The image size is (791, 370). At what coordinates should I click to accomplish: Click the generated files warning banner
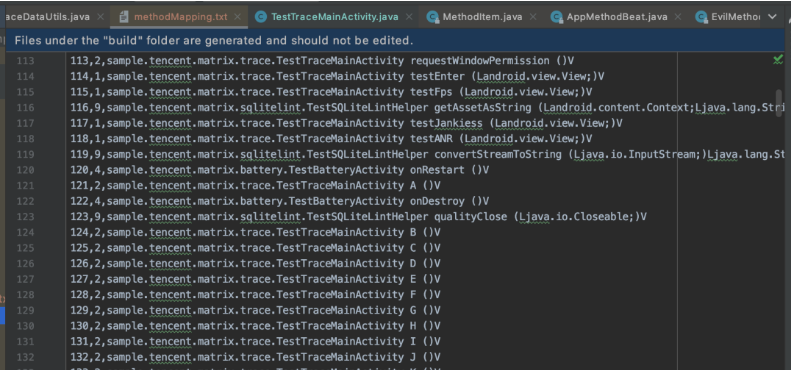[396, 40]
